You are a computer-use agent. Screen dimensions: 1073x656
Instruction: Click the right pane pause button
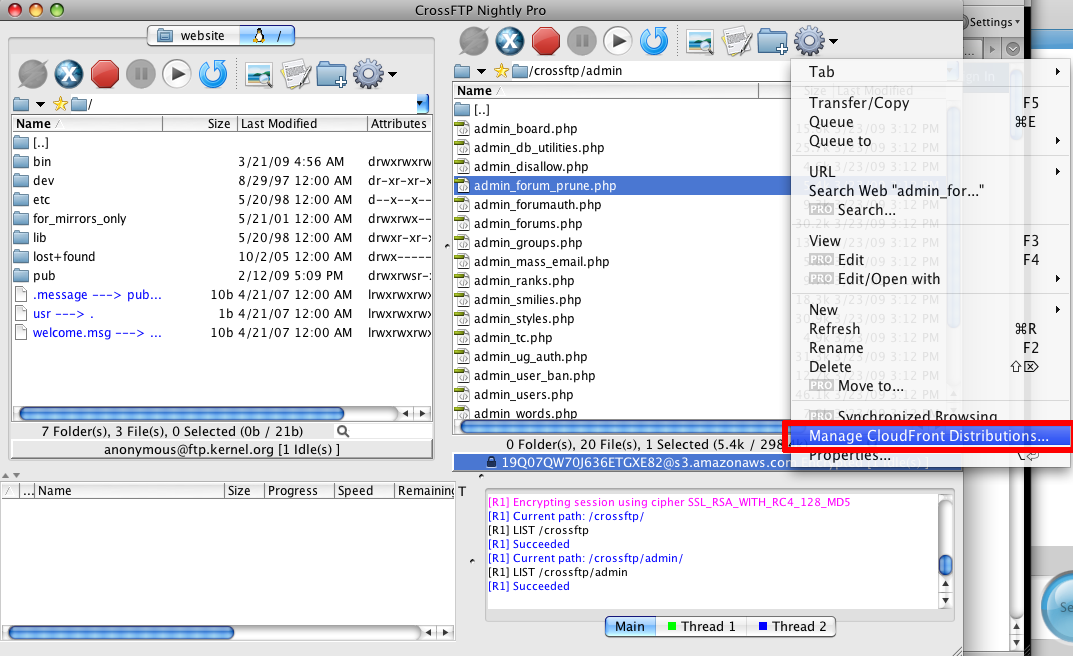click(582, 41)
